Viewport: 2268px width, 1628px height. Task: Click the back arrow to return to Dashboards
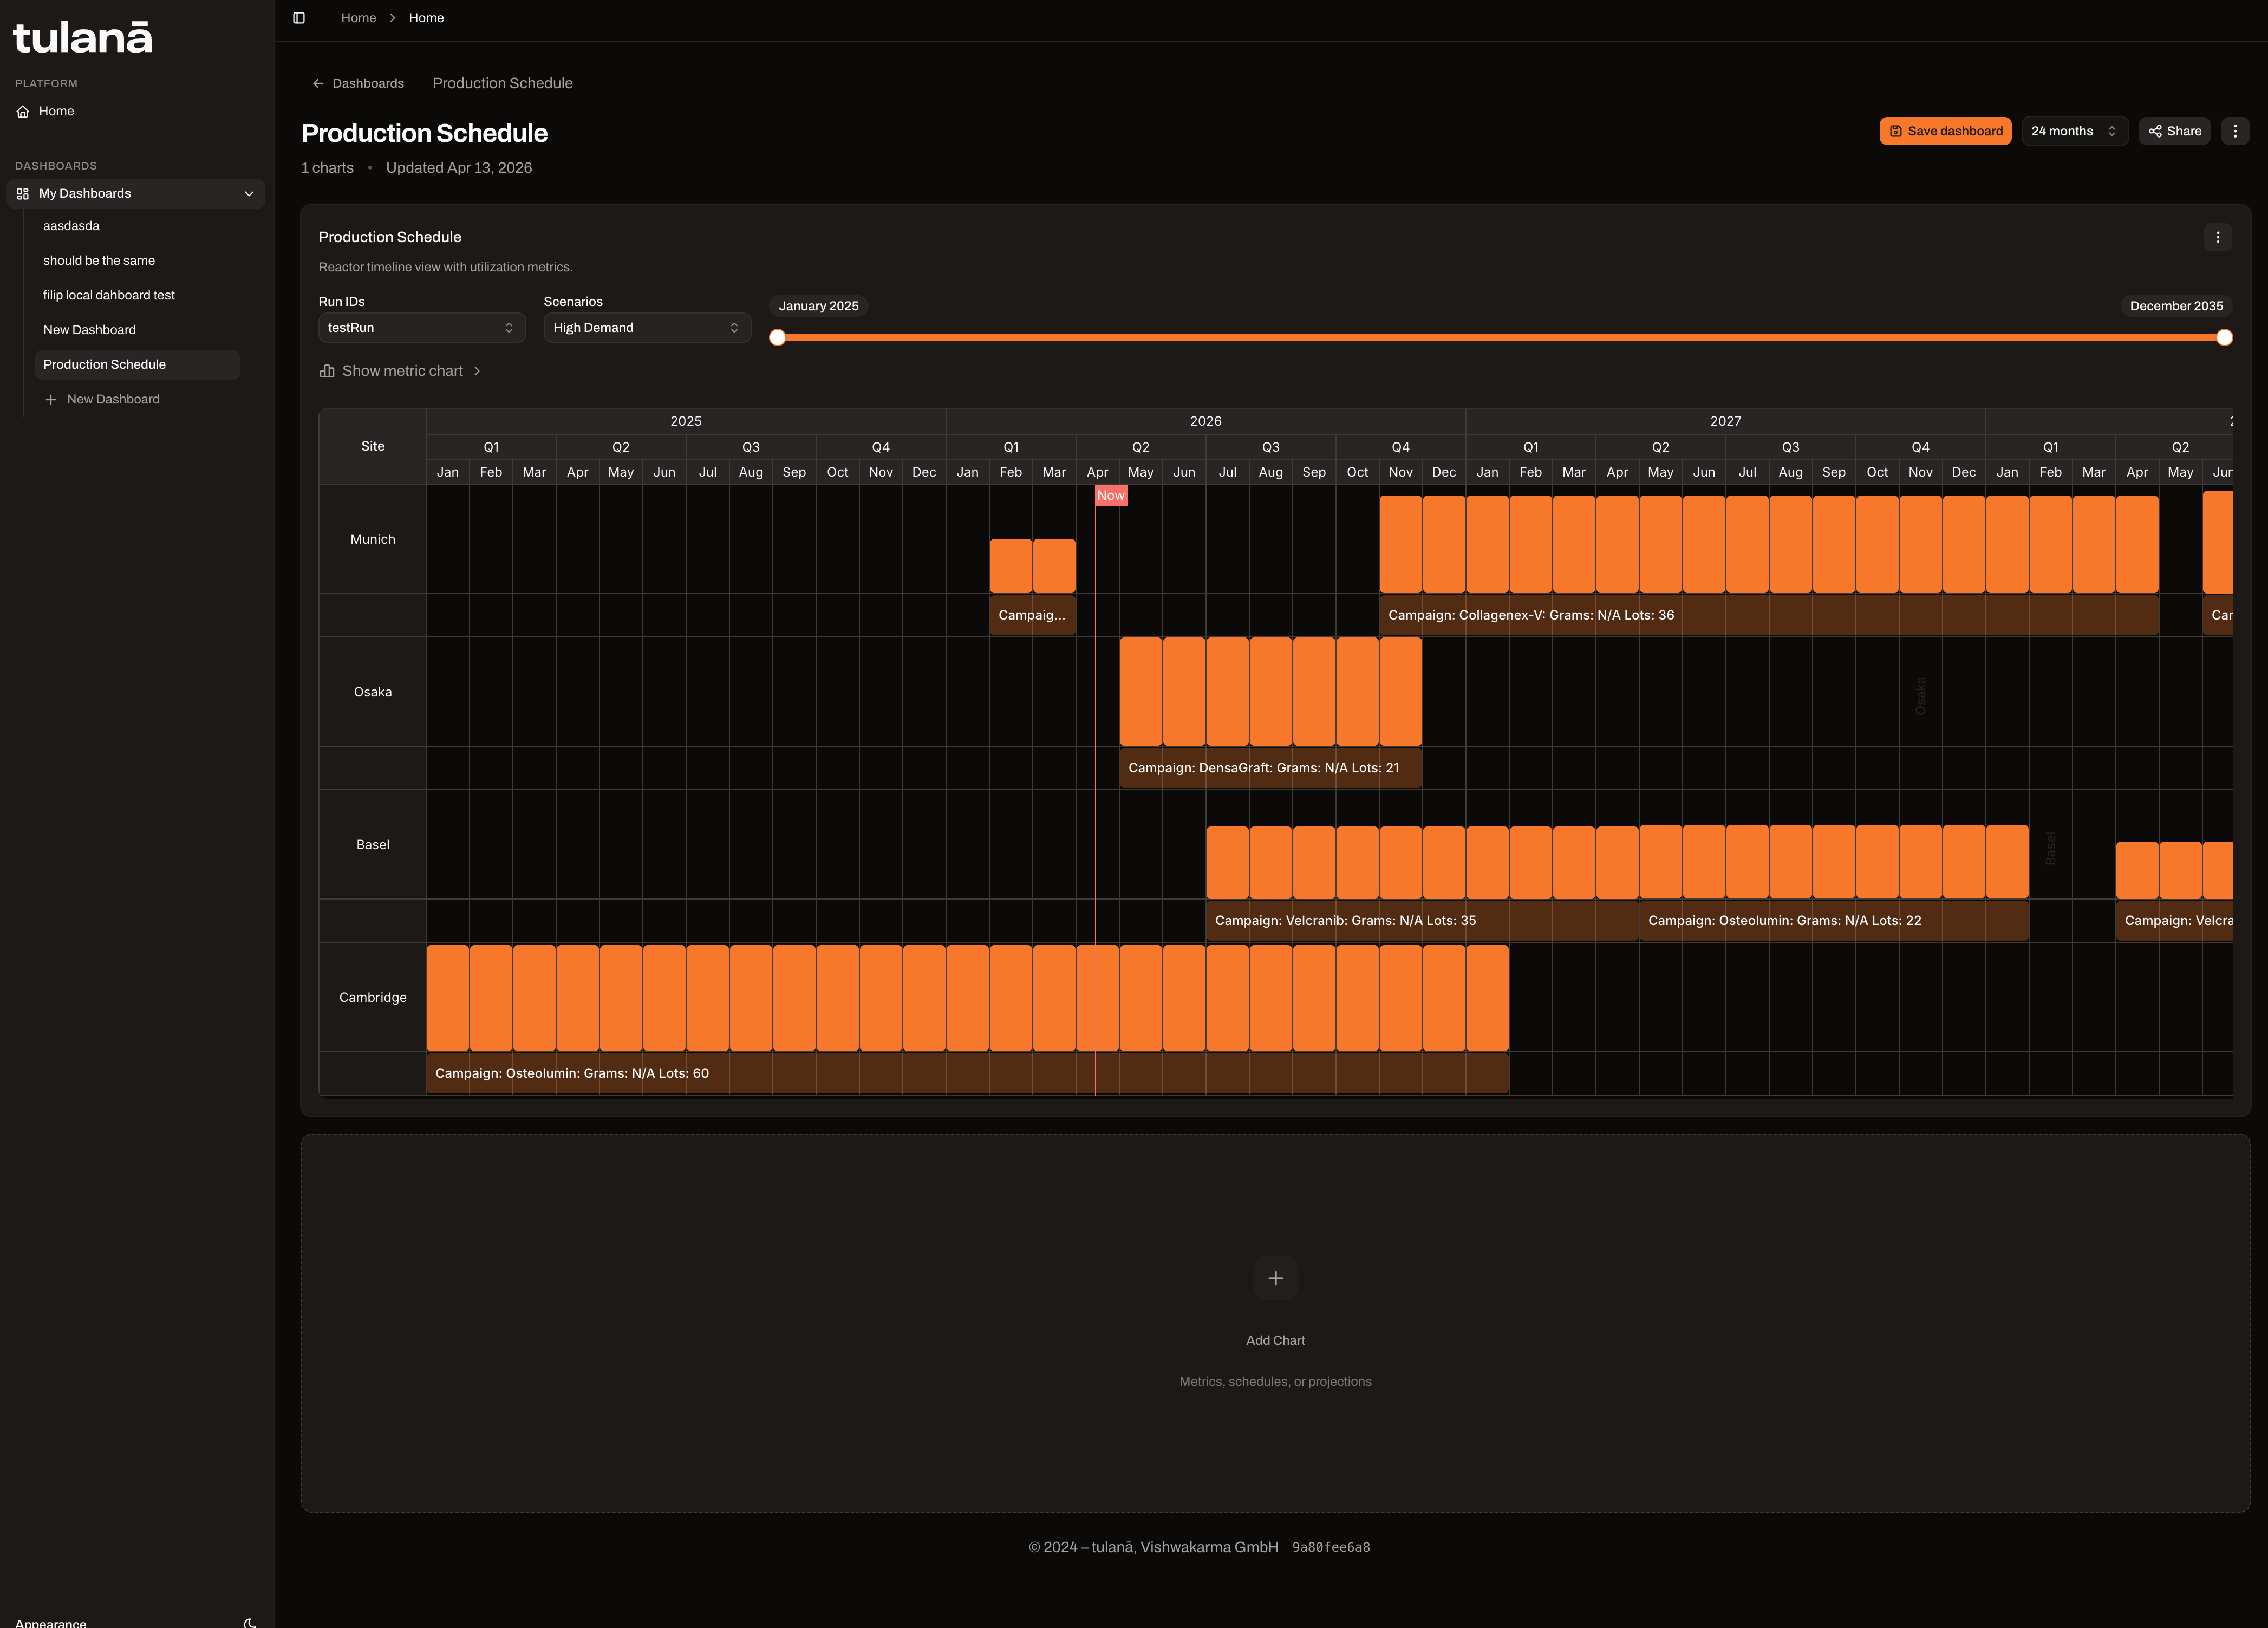(x=318, y=83)
